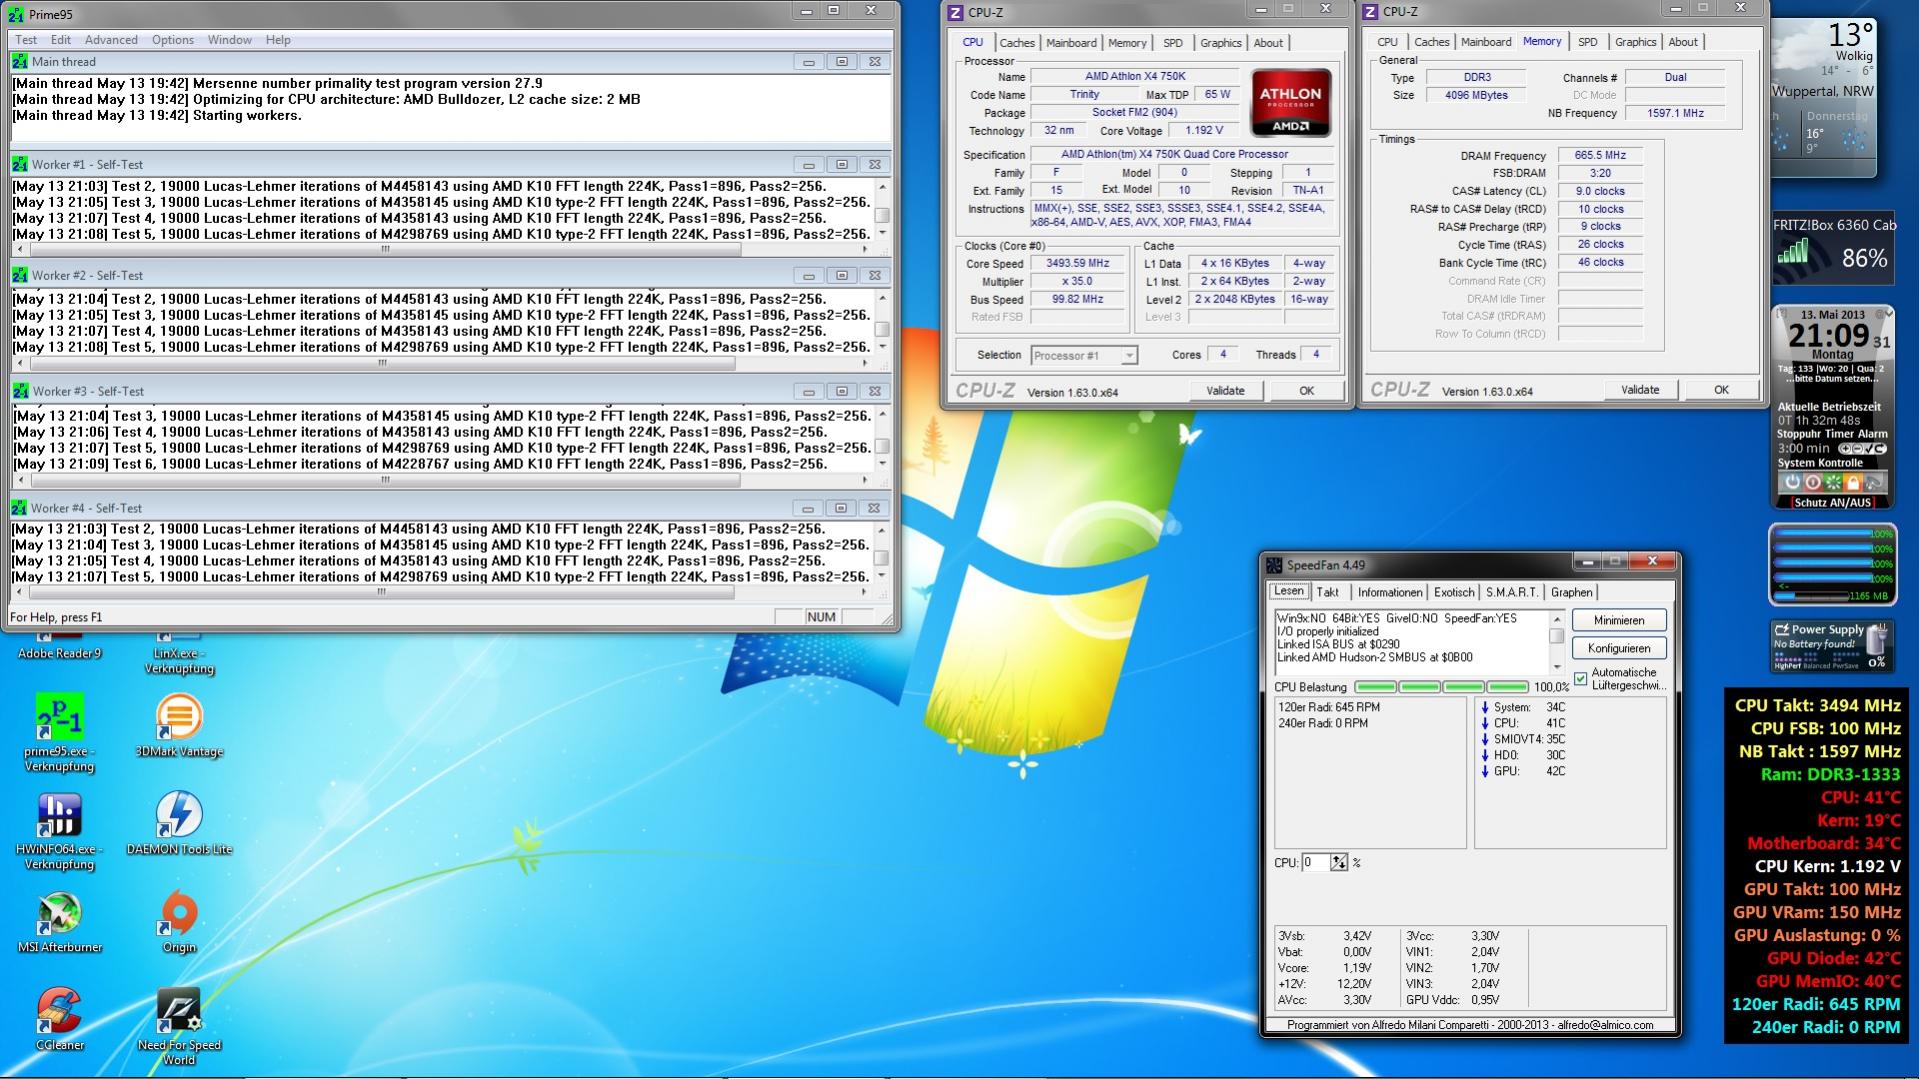Click the GPU temperature arrow in SpeedFan
The height and width of the screenshot is (1079, 1919).
click(1485, 771)
